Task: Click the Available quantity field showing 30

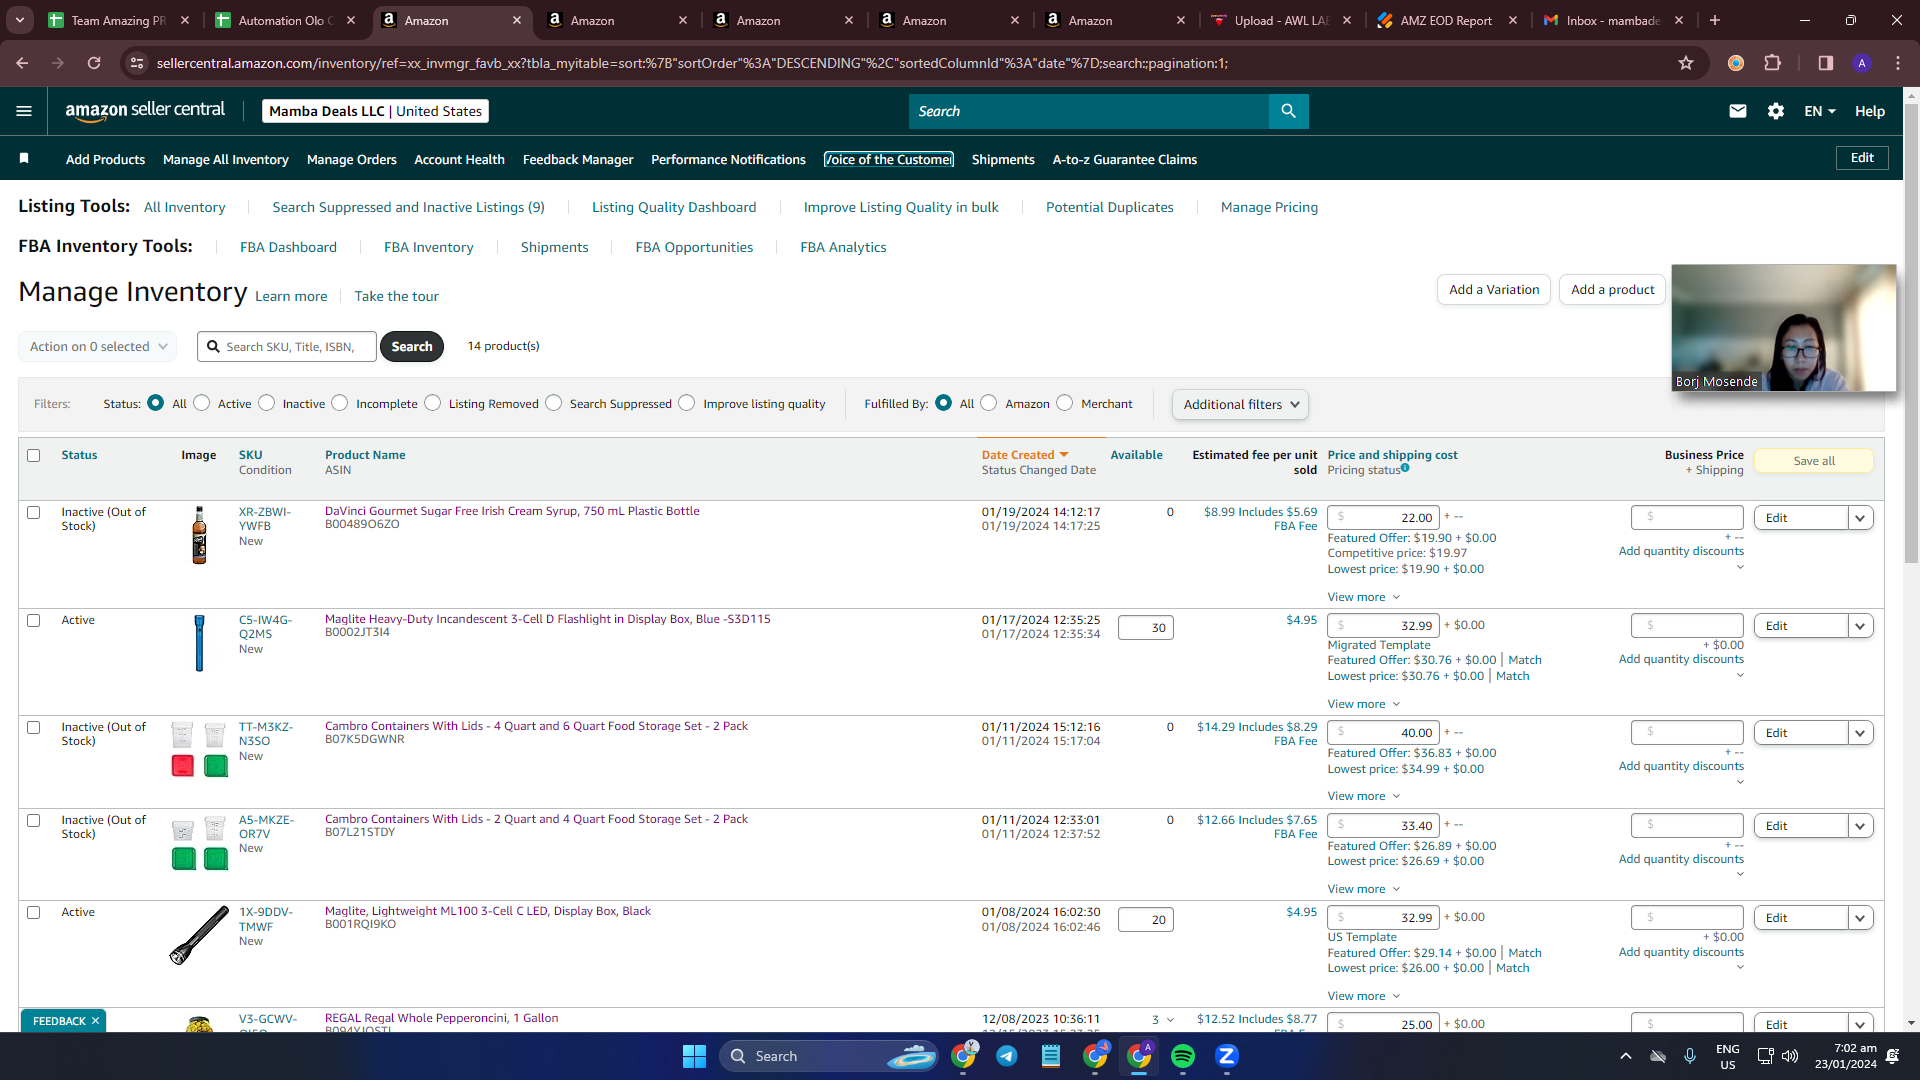Action: click(1146, 628)
